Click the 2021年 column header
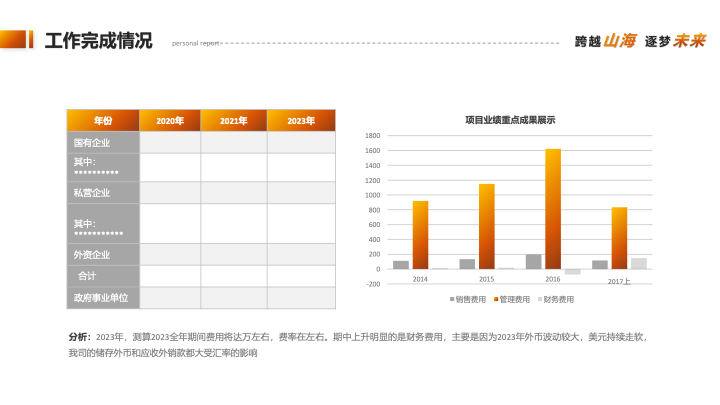 (x=234, y=121)
